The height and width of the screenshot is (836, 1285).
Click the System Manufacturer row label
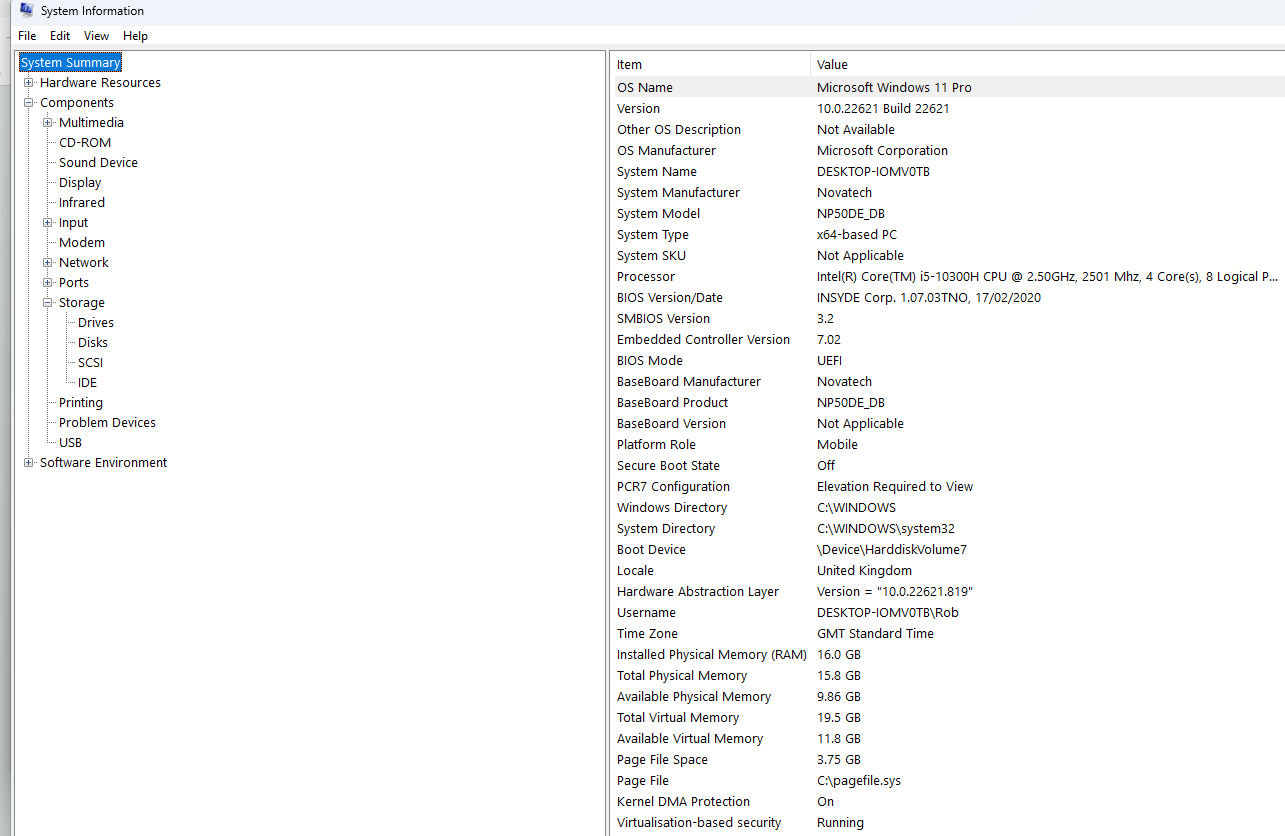(678, 193)
